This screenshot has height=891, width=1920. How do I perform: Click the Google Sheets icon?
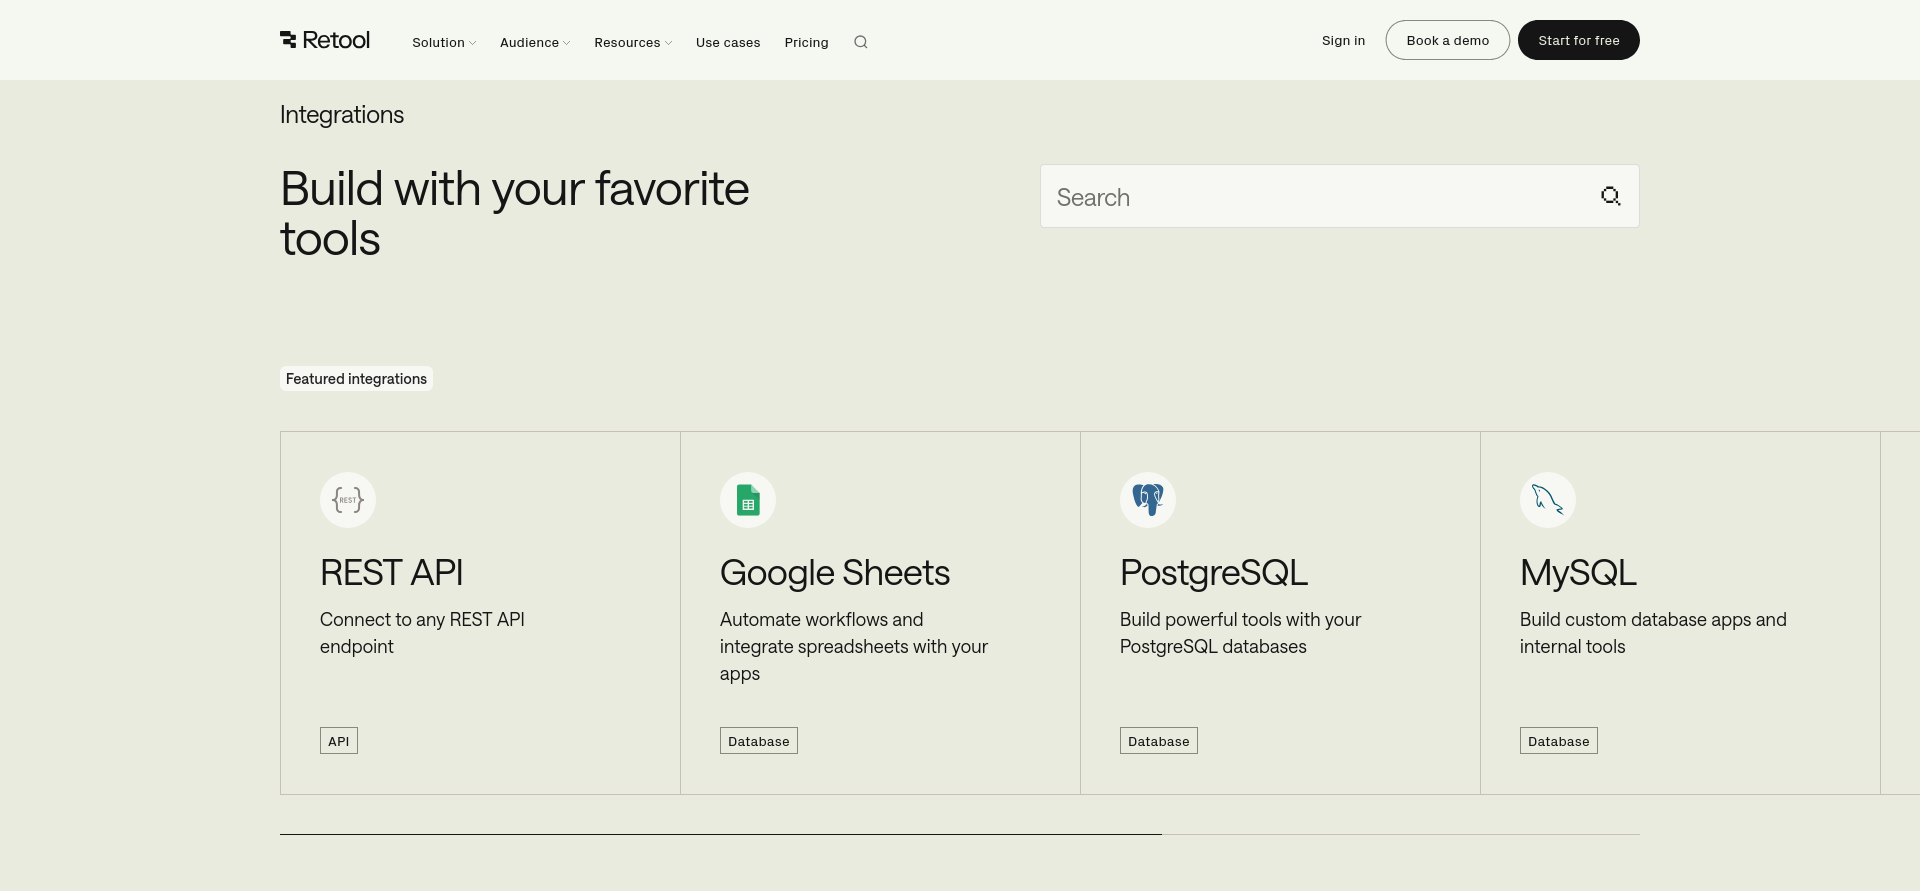748,500
